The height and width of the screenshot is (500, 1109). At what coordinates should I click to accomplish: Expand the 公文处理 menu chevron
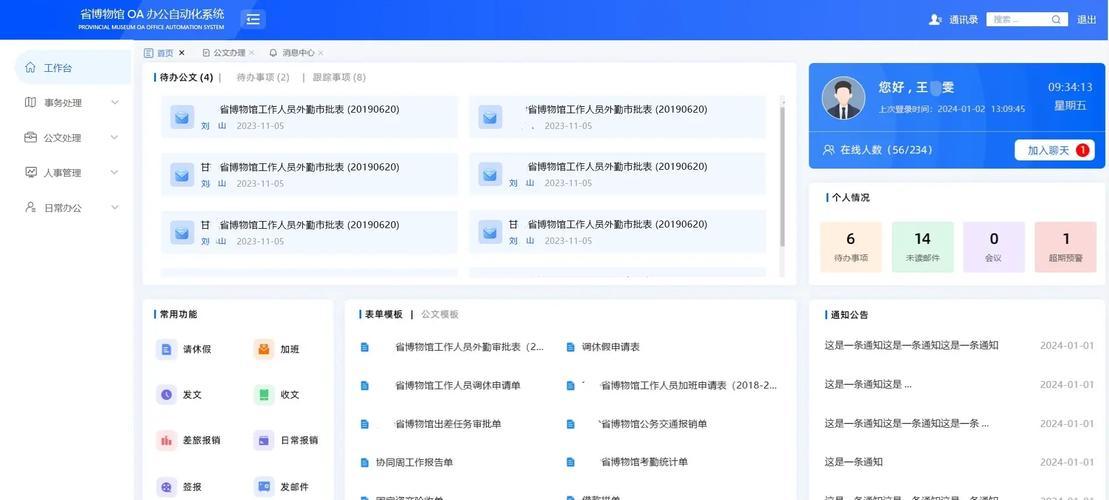[115, 137]
